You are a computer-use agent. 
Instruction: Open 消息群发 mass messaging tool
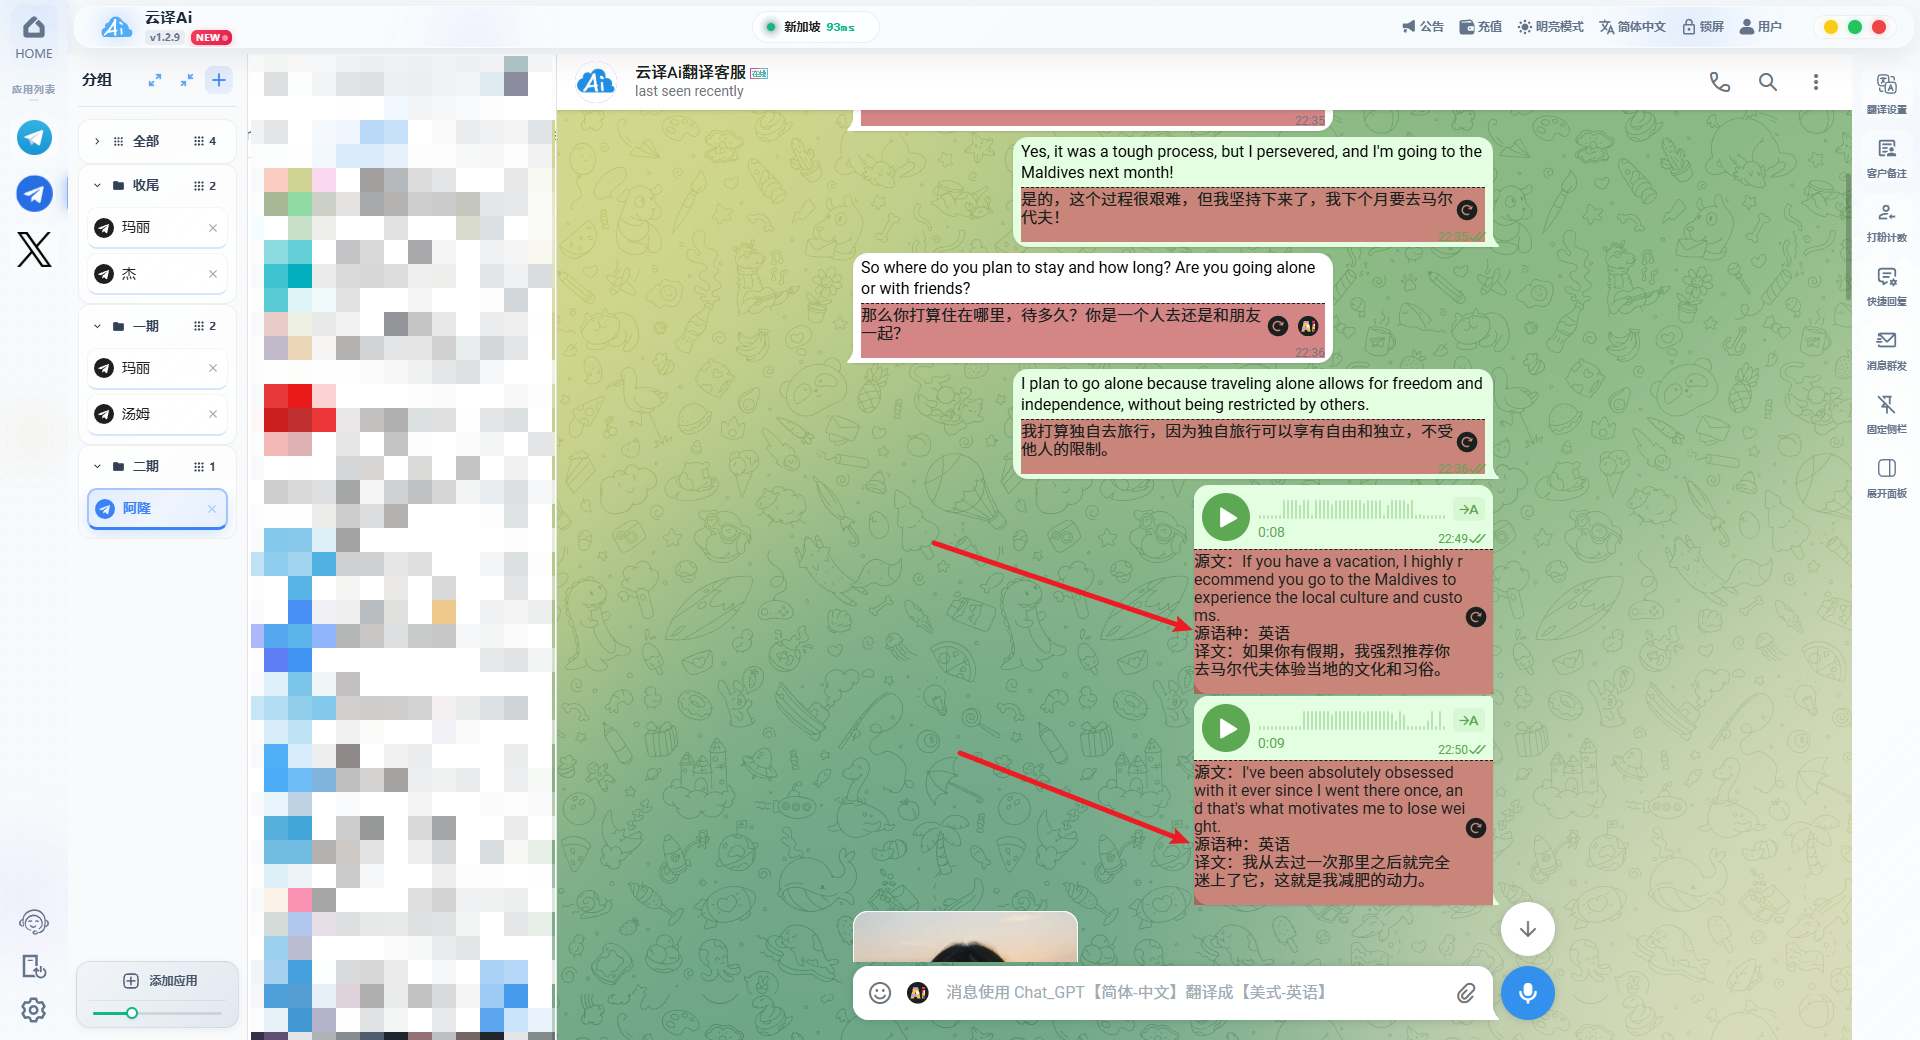click(1886, 350)
